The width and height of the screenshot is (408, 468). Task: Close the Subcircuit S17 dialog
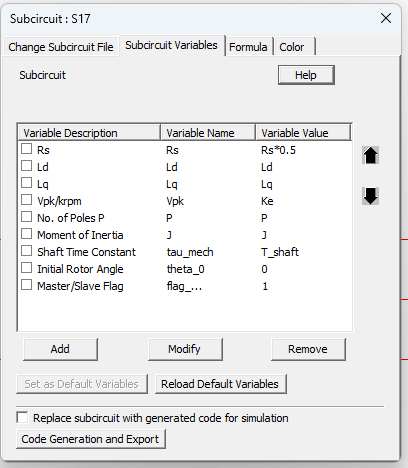[386, 18]
